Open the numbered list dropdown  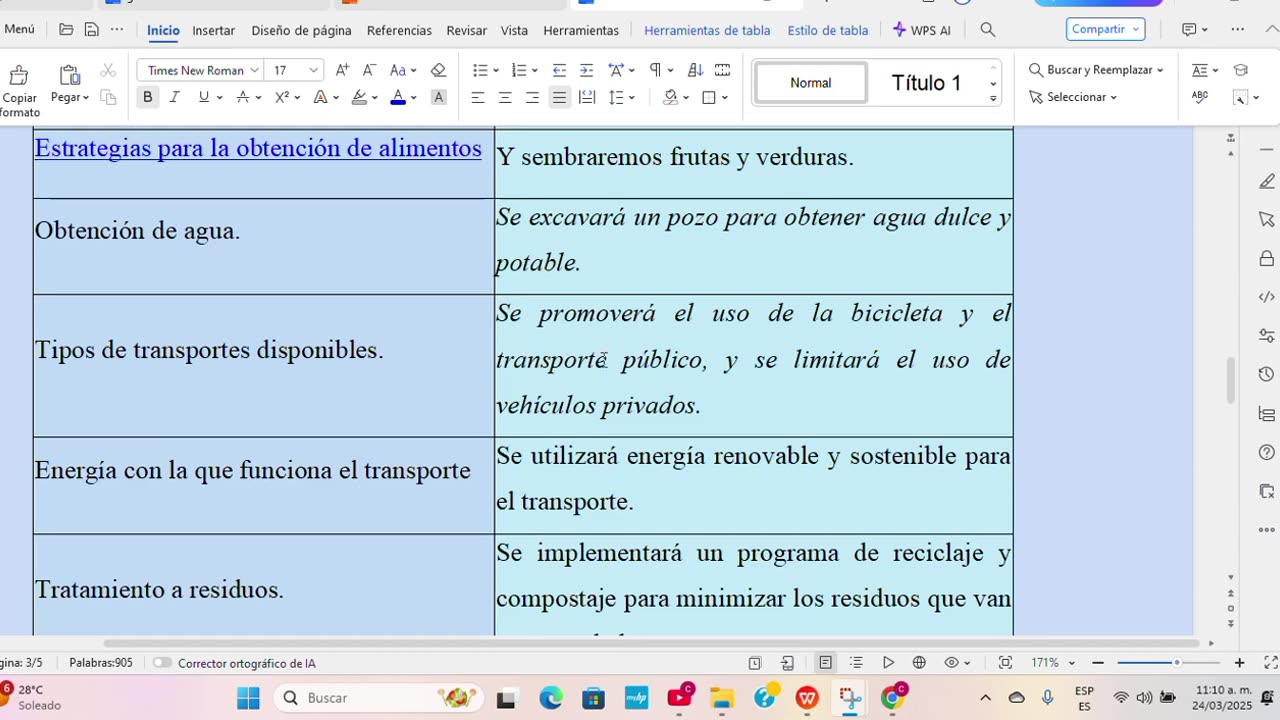tap(535, 70)
